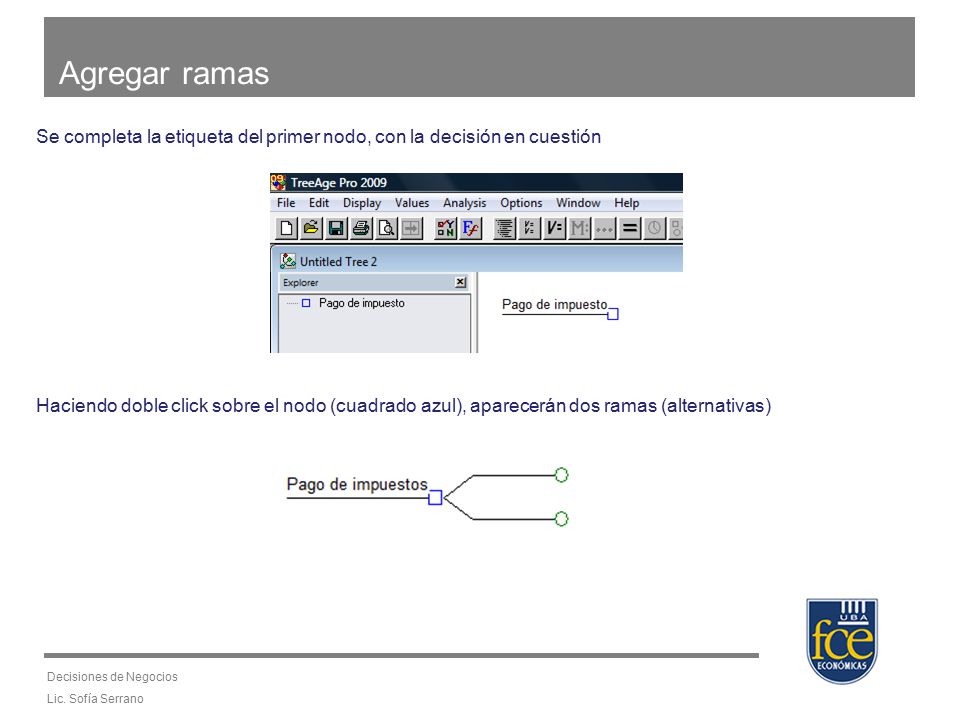
Task: Open the Ff function toolbar icon
Action: pos(470,228)
